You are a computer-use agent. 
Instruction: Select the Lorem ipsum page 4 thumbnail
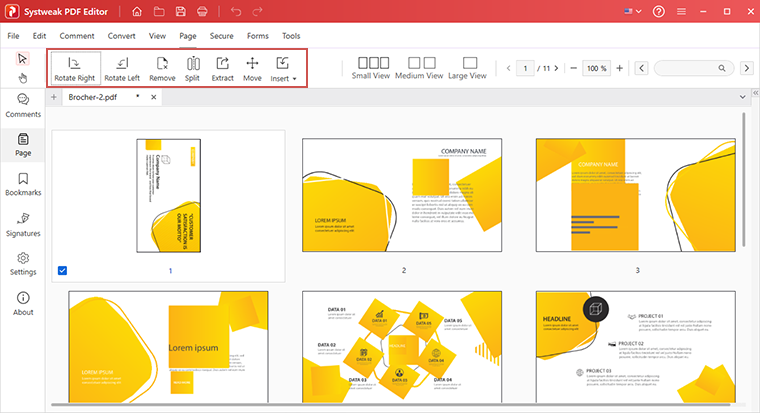168,347
